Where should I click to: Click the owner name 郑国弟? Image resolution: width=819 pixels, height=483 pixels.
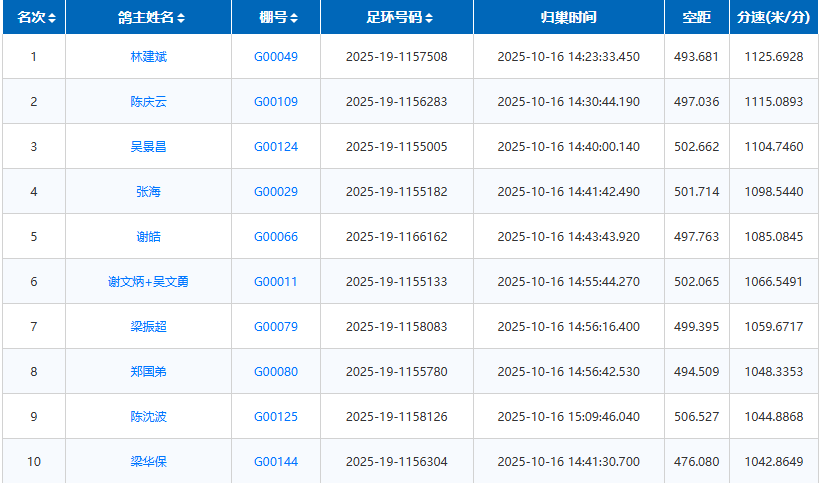pos(148,372)
